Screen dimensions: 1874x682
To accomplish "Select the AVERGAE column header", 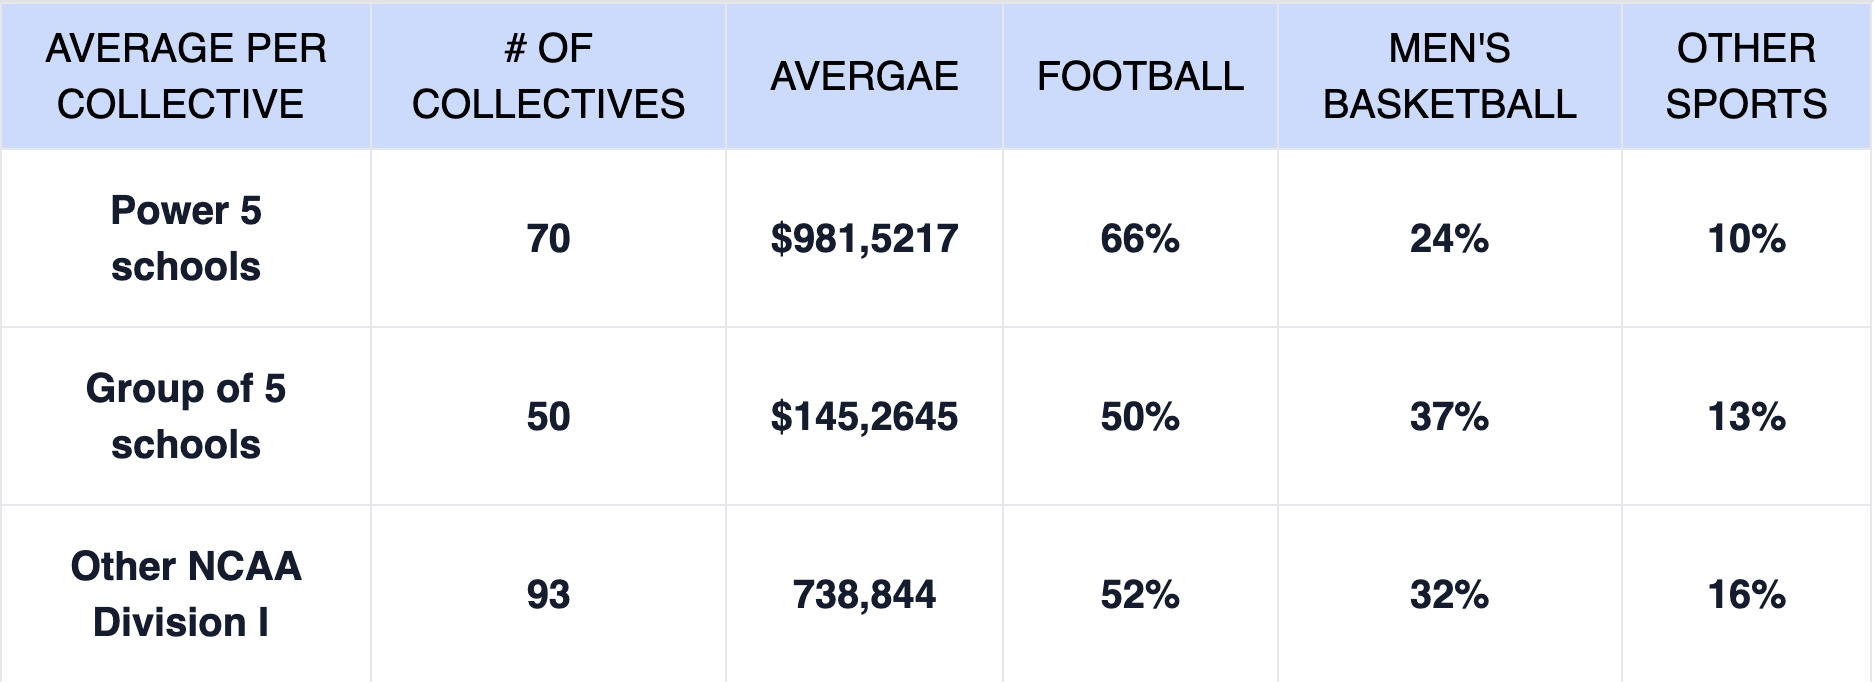I will pos(864,76).
